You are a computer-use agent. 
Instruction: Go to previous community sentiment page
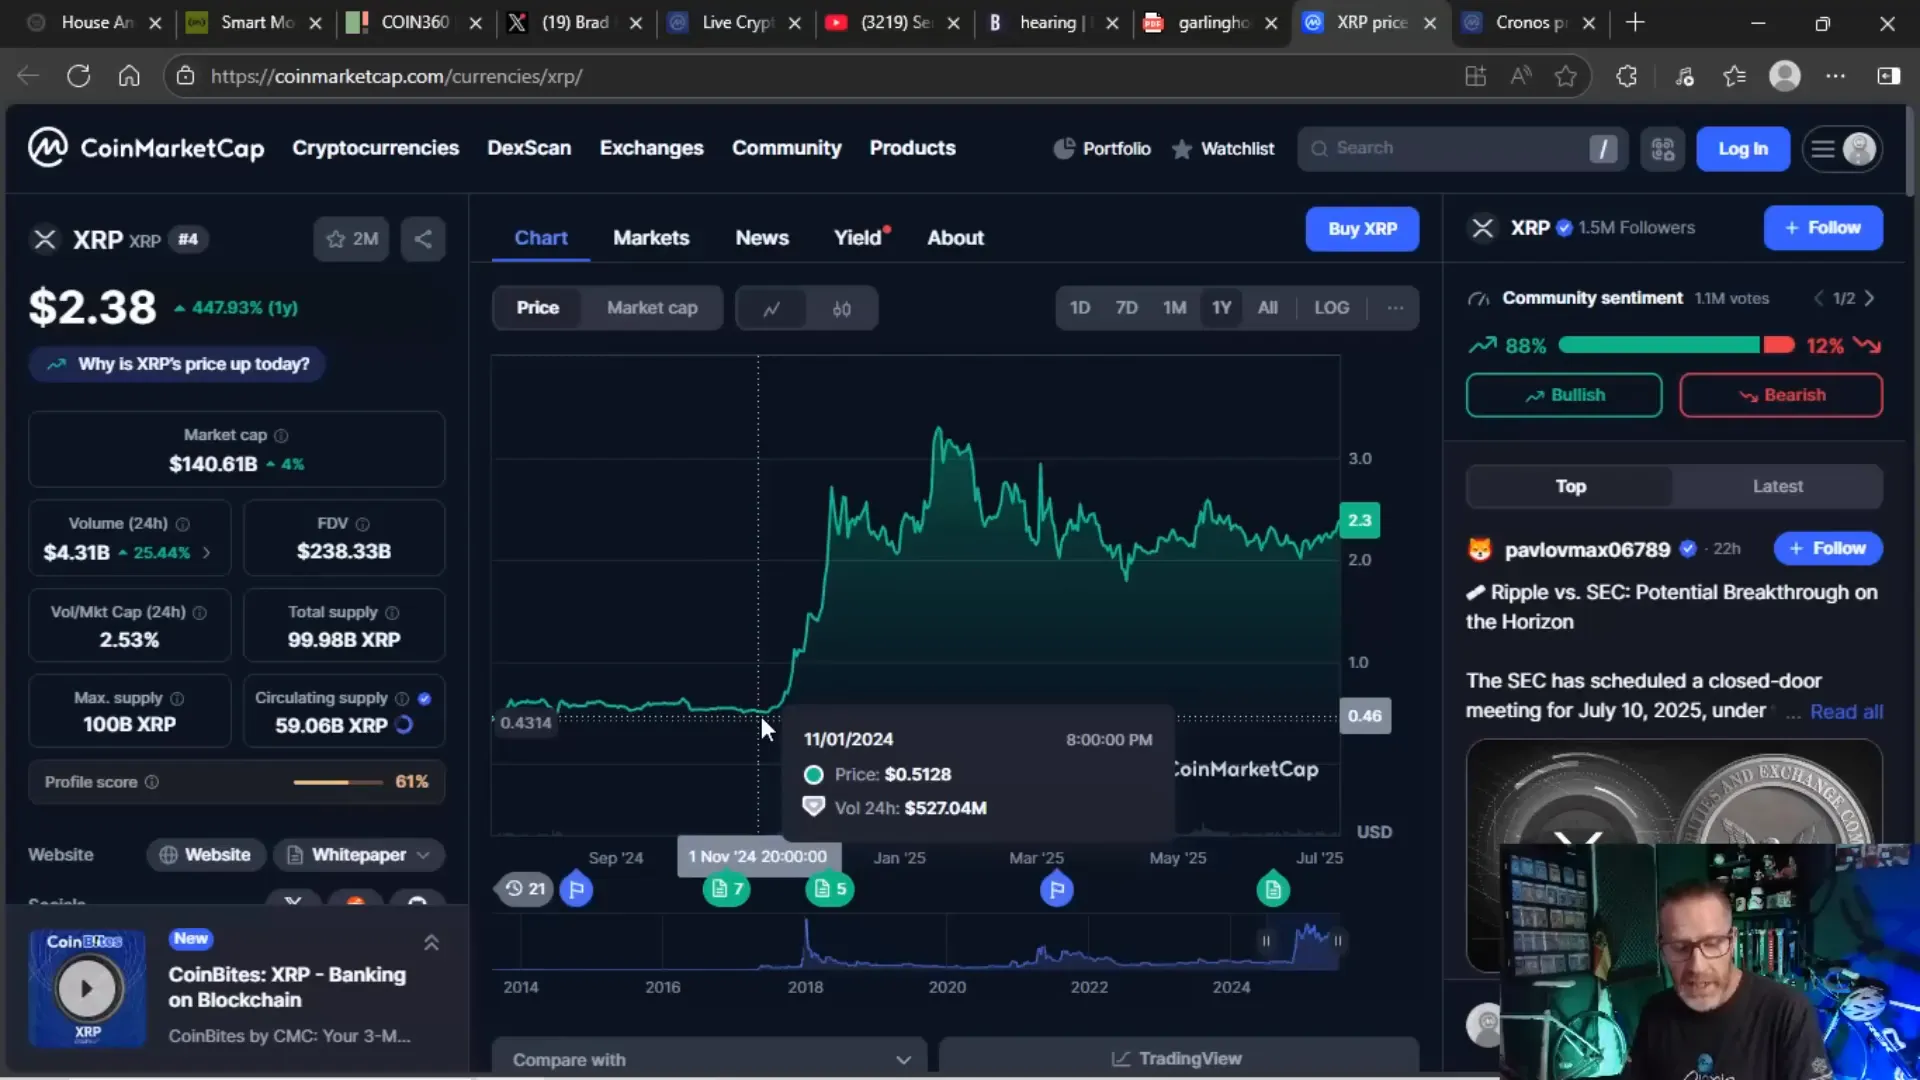tap(1819, 298)
